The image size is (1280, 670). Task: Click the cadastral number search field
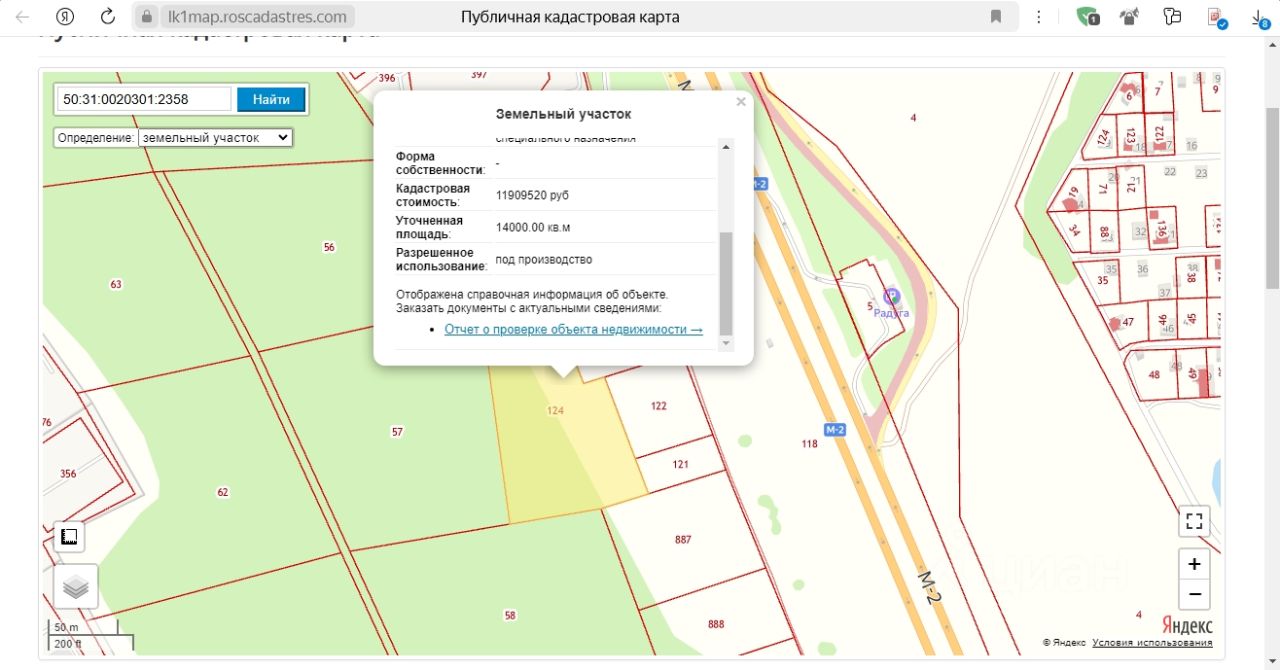144,99
